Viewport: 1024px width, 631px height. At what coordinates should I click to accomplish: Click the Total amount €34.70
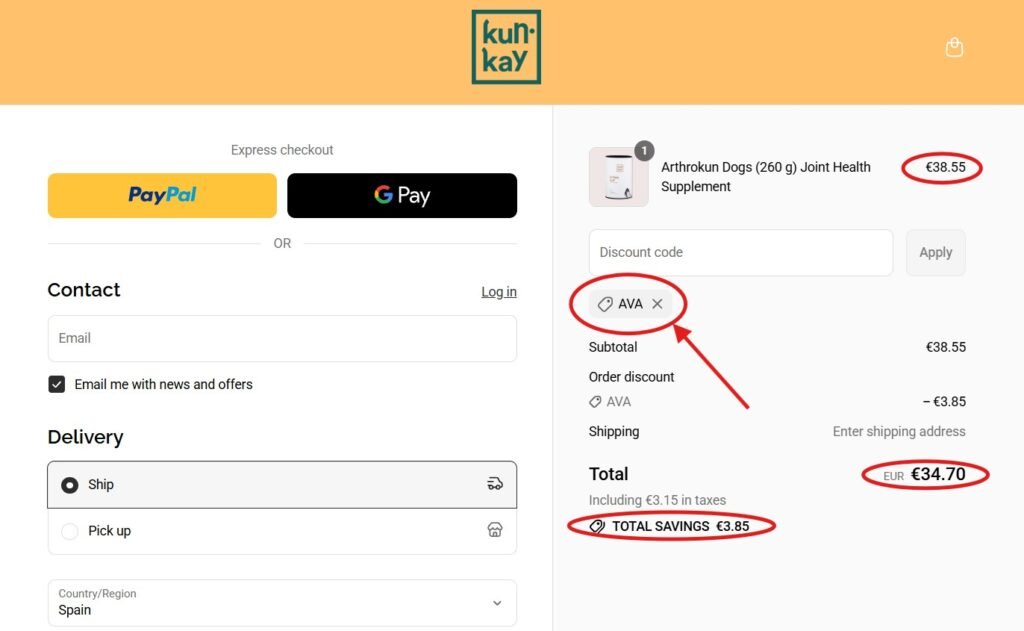tap(938, 474)
